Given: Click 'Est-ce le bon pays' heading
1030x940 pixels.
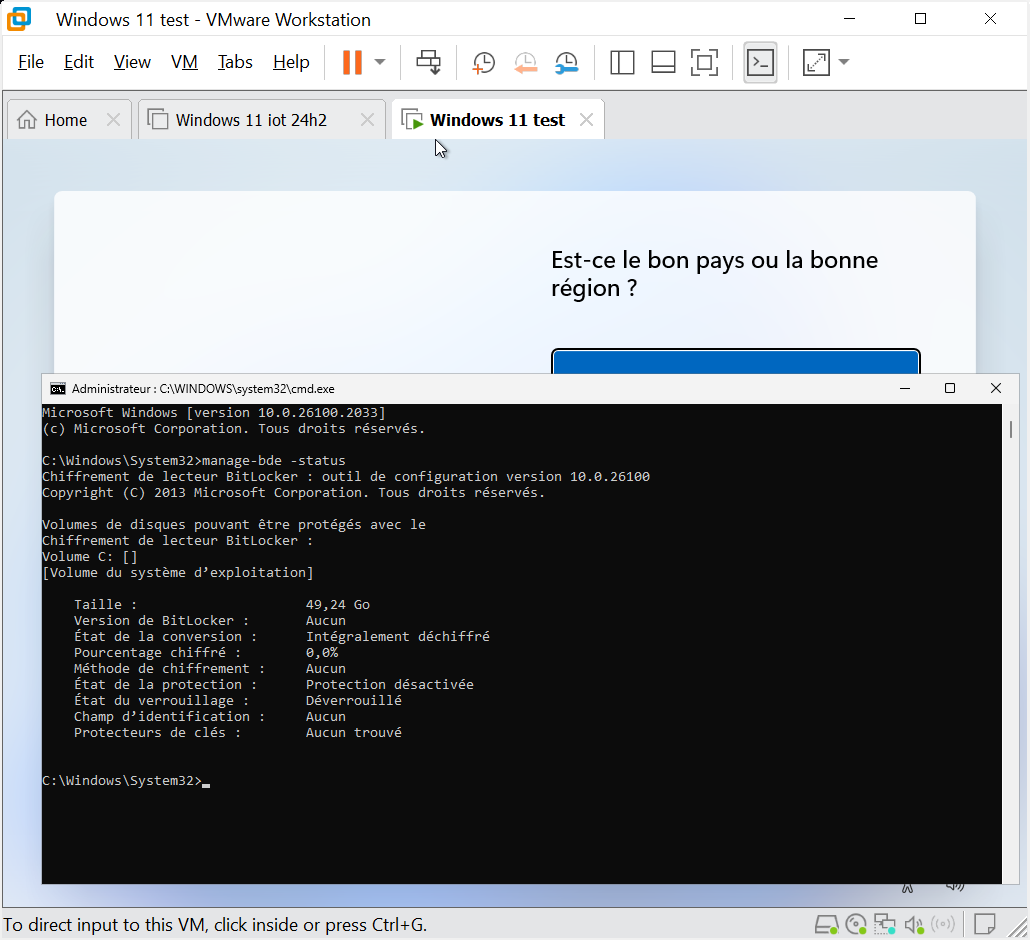Looking at the screenshot, I should pos(715,274).
